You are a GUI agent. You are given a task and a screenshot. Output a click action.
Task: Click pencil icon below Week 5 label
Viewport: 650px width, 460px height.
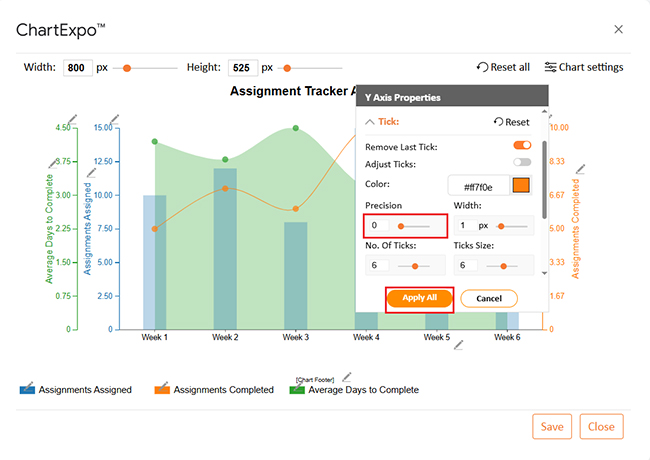[x=459, y=345]
